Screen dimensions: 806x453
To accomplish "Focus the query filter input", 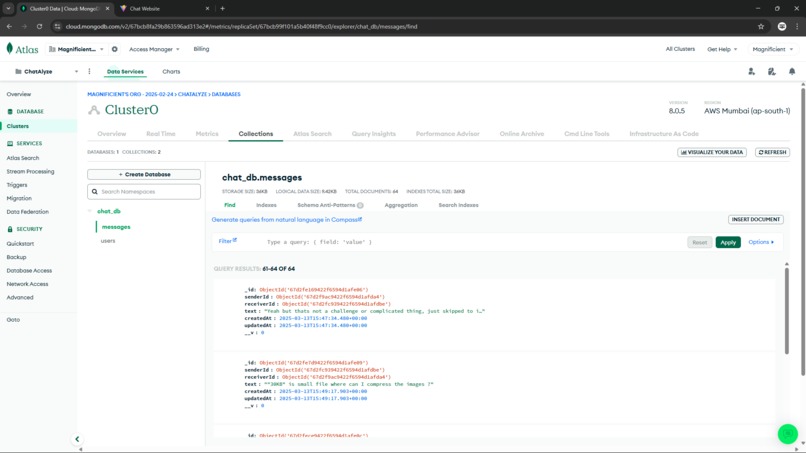I will pos(473,242).
